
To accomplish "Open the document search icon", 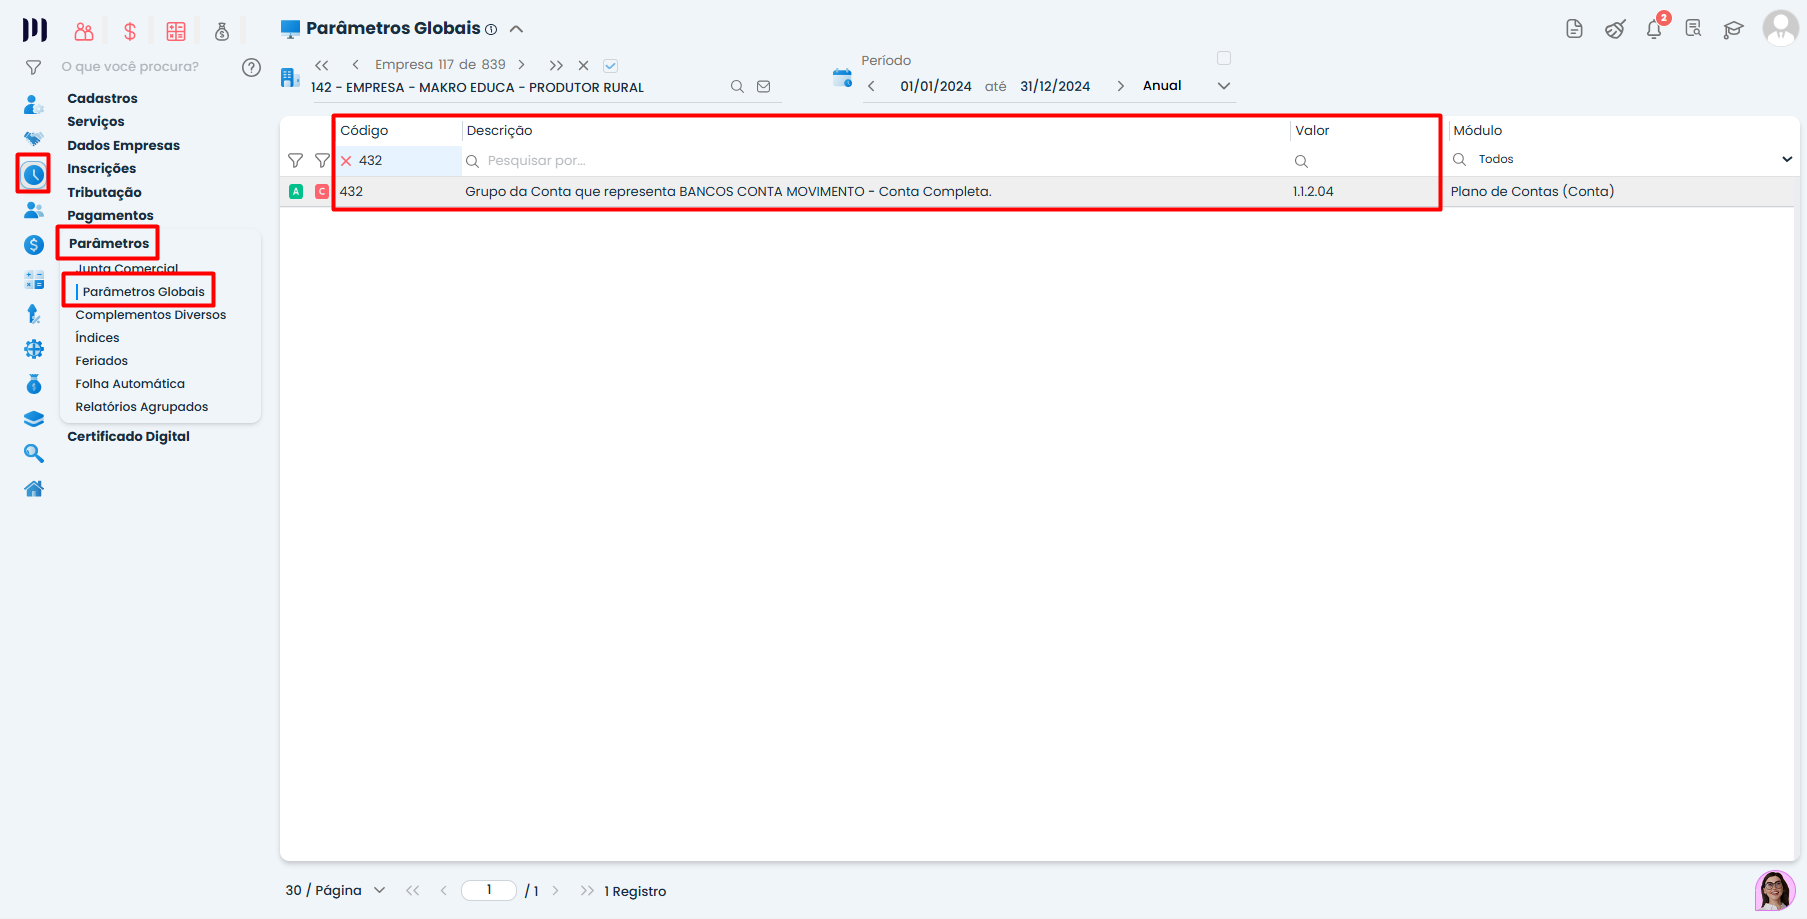I will click(x=1693, y=29).
